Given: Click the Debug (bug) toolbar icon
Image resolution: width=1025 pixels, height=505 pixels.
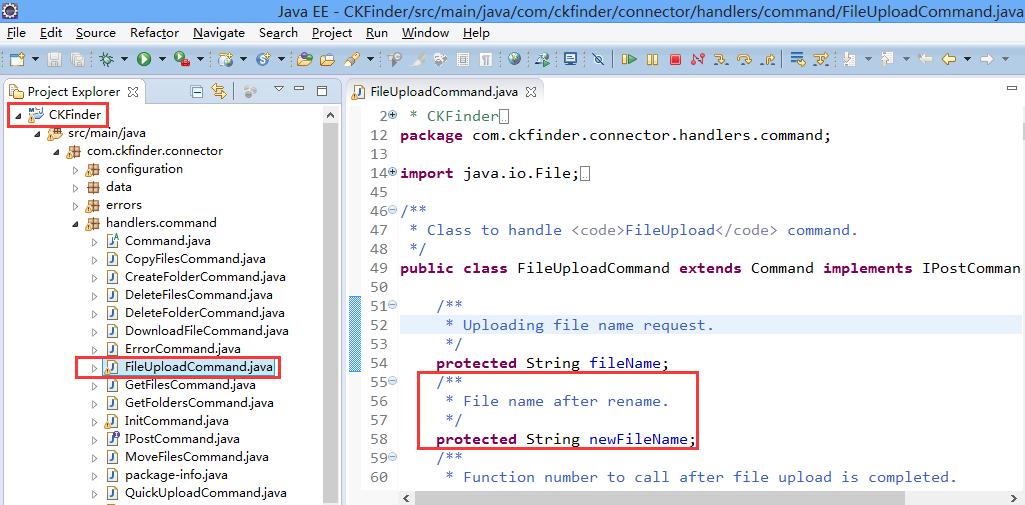Looking at the screenshot, I should (x=106, y=59).
